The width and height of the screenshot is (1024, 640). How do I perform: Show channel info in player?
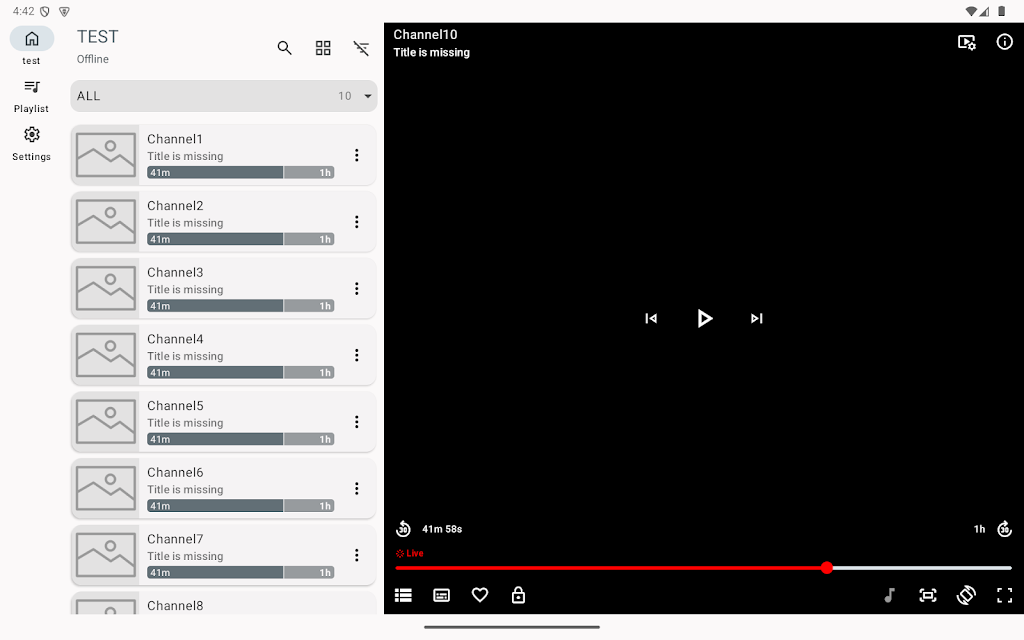point(1005,42)
